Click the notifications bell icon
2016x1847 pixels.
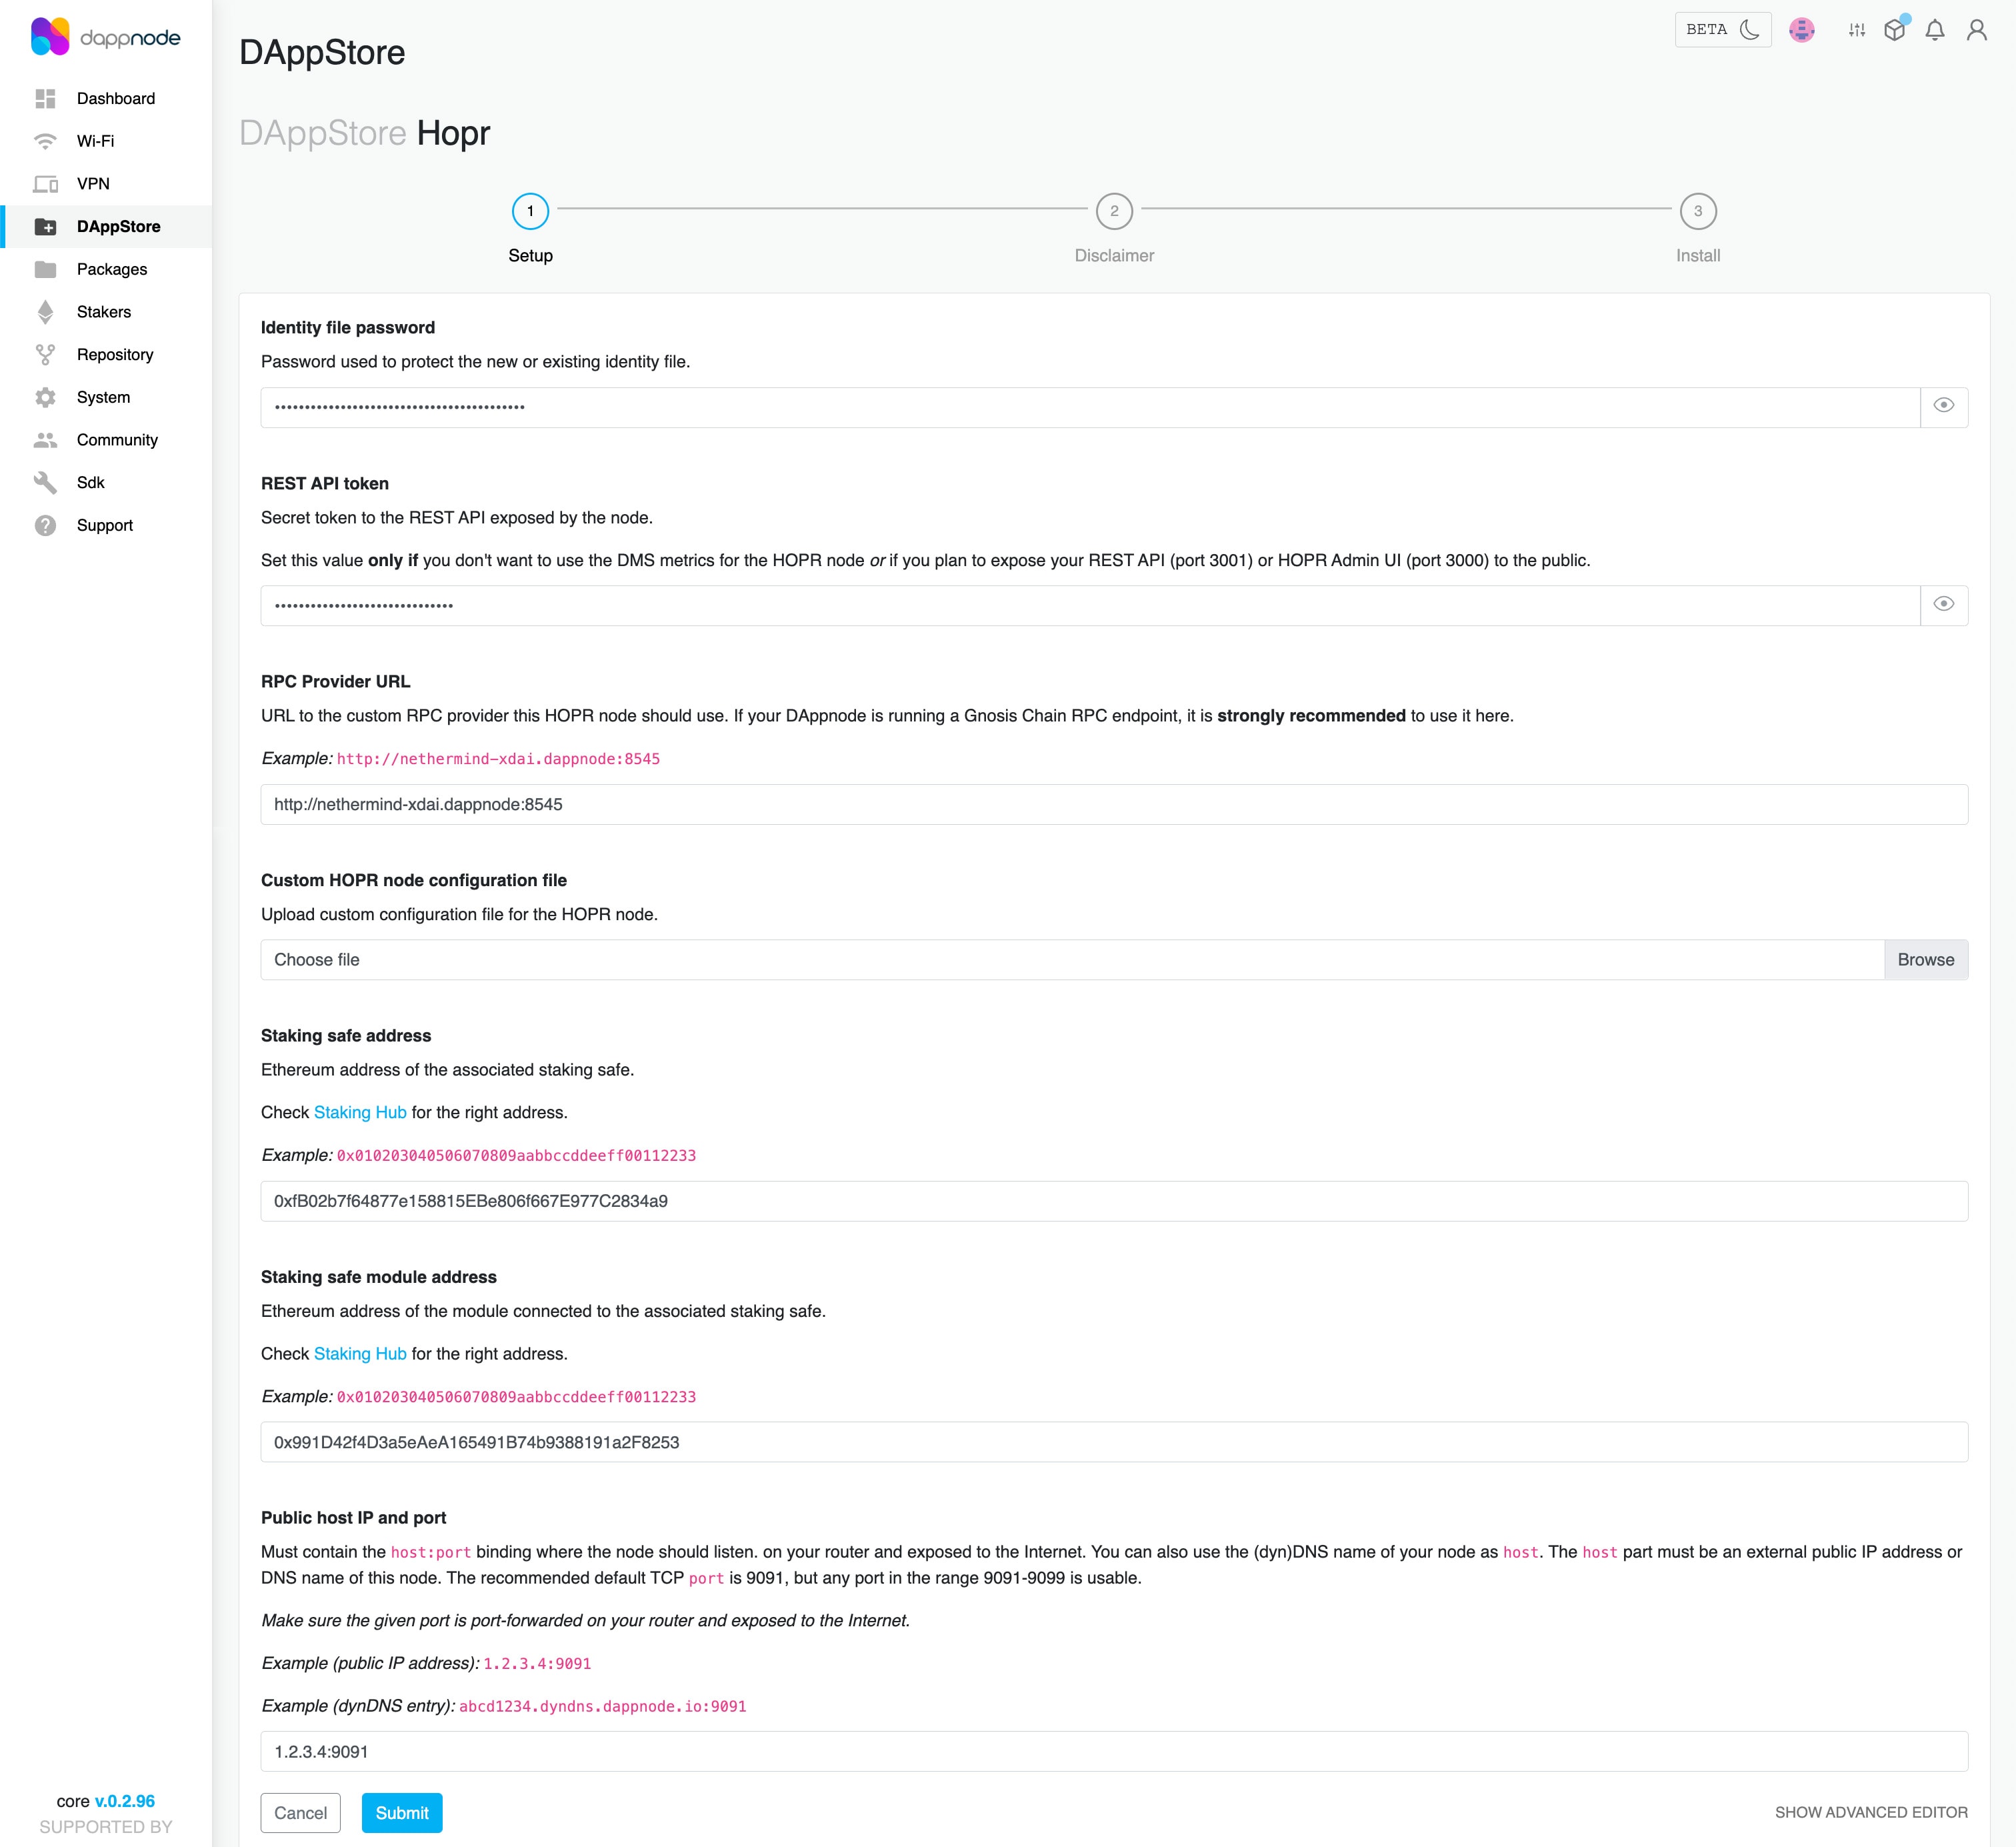[x=1939, y=31]
